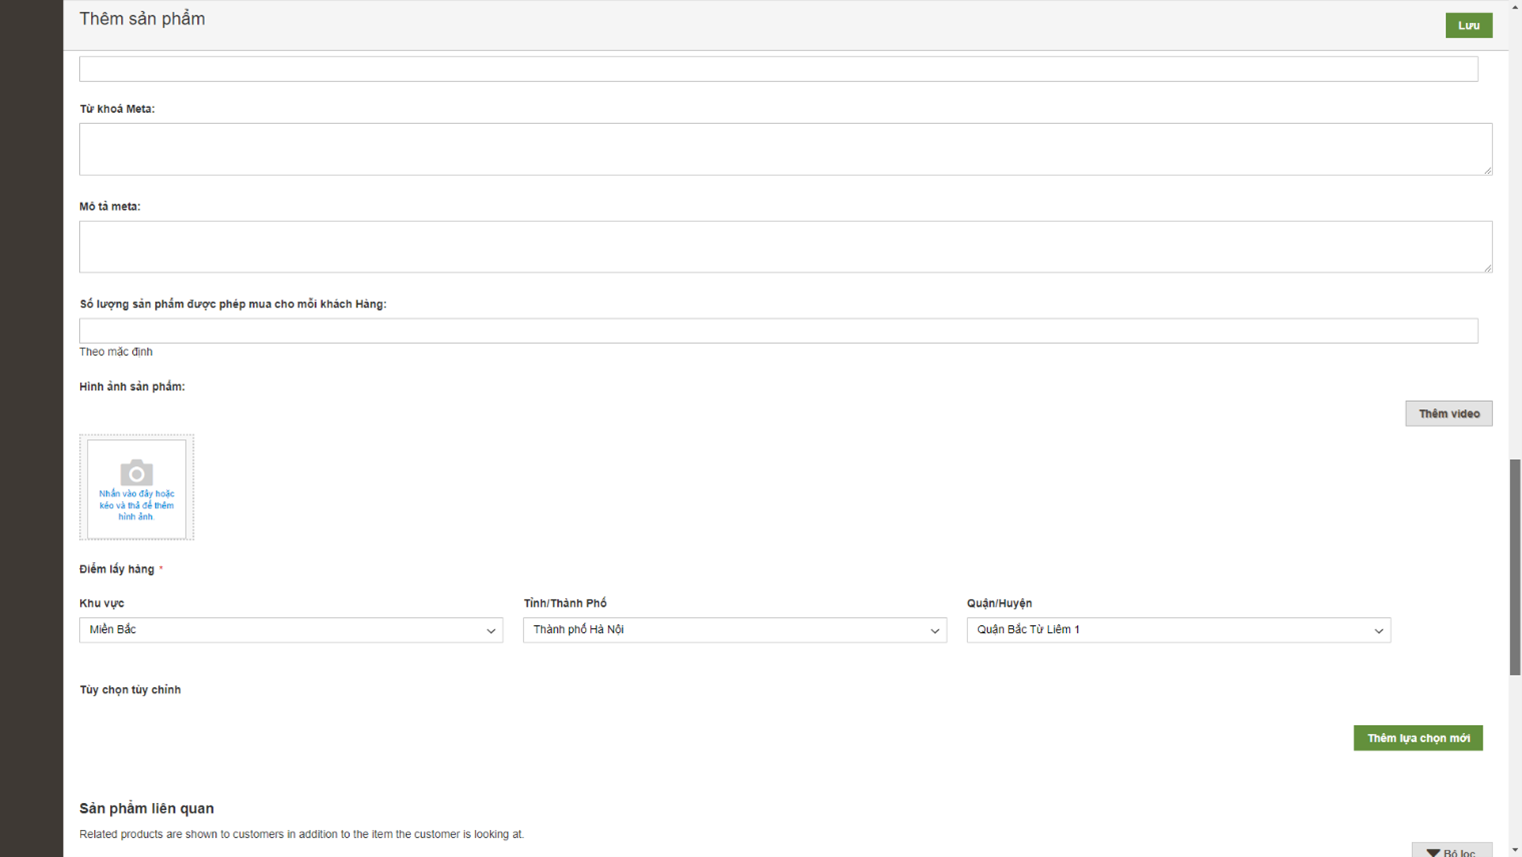1522x857 pixels.
Task: Click resize handle of Mô tả meta box
Action: pyautogui.click(x=1487, y=267)
